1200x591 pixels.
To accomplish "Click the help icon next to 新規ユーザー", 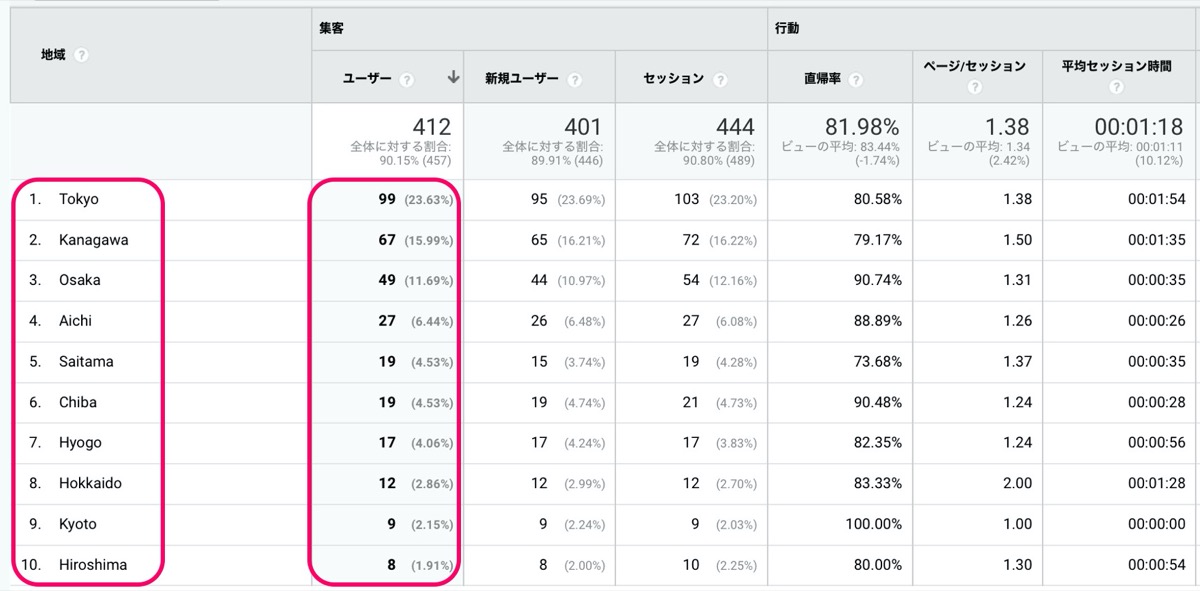I will click(x=574, y=79).
